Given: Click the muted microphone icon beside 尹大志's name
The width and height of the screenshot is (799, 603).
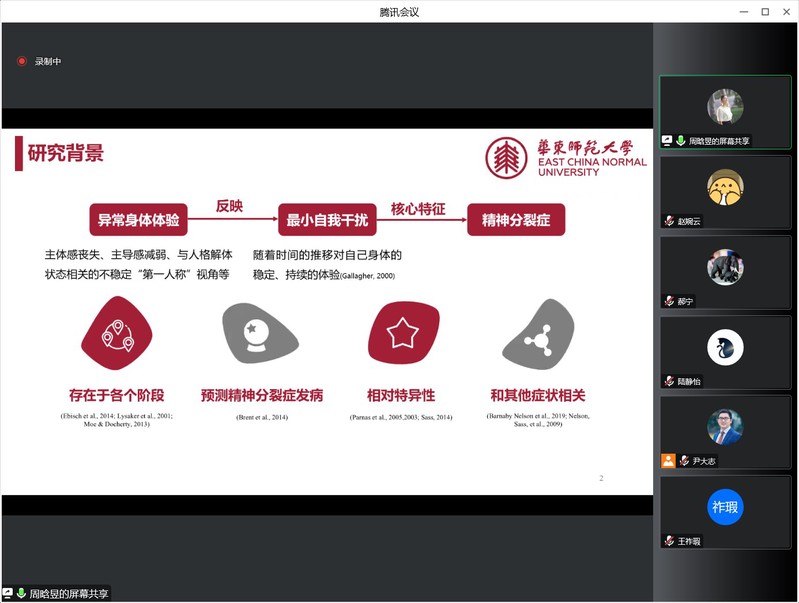Looking at the screenshot, I should point(684,461).
